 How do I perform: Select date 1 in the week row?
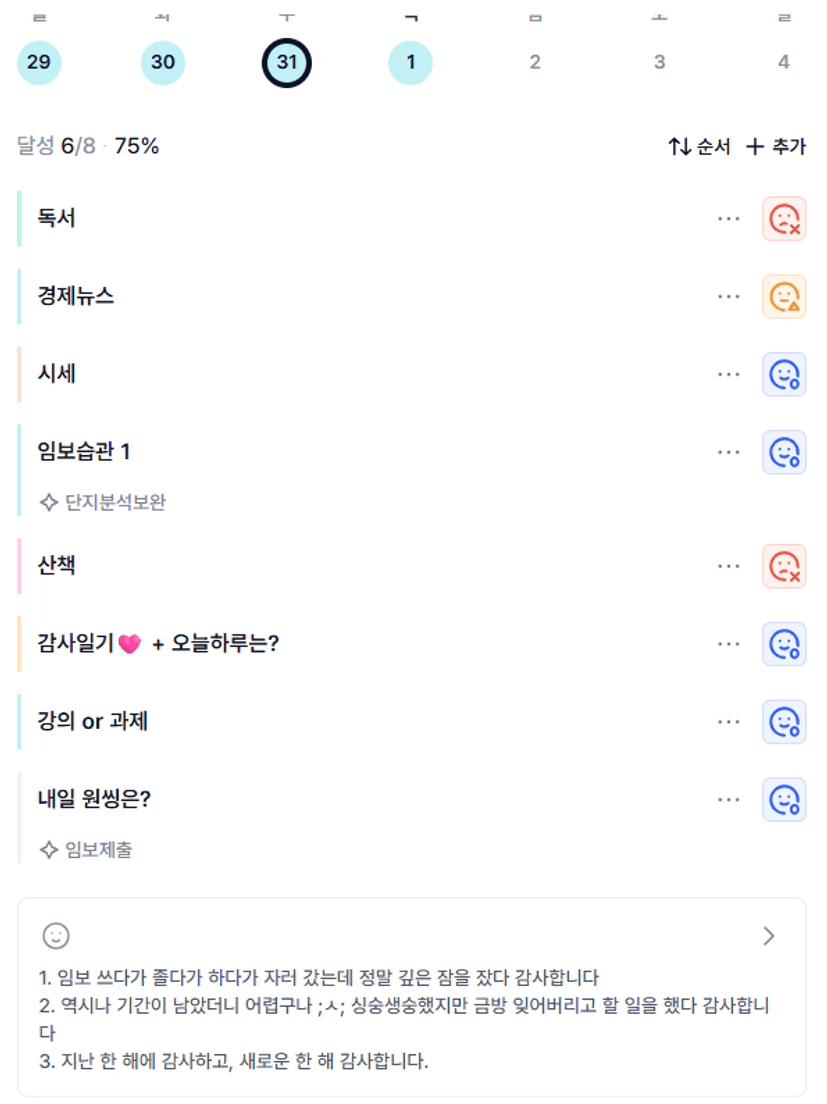point(410,63)
